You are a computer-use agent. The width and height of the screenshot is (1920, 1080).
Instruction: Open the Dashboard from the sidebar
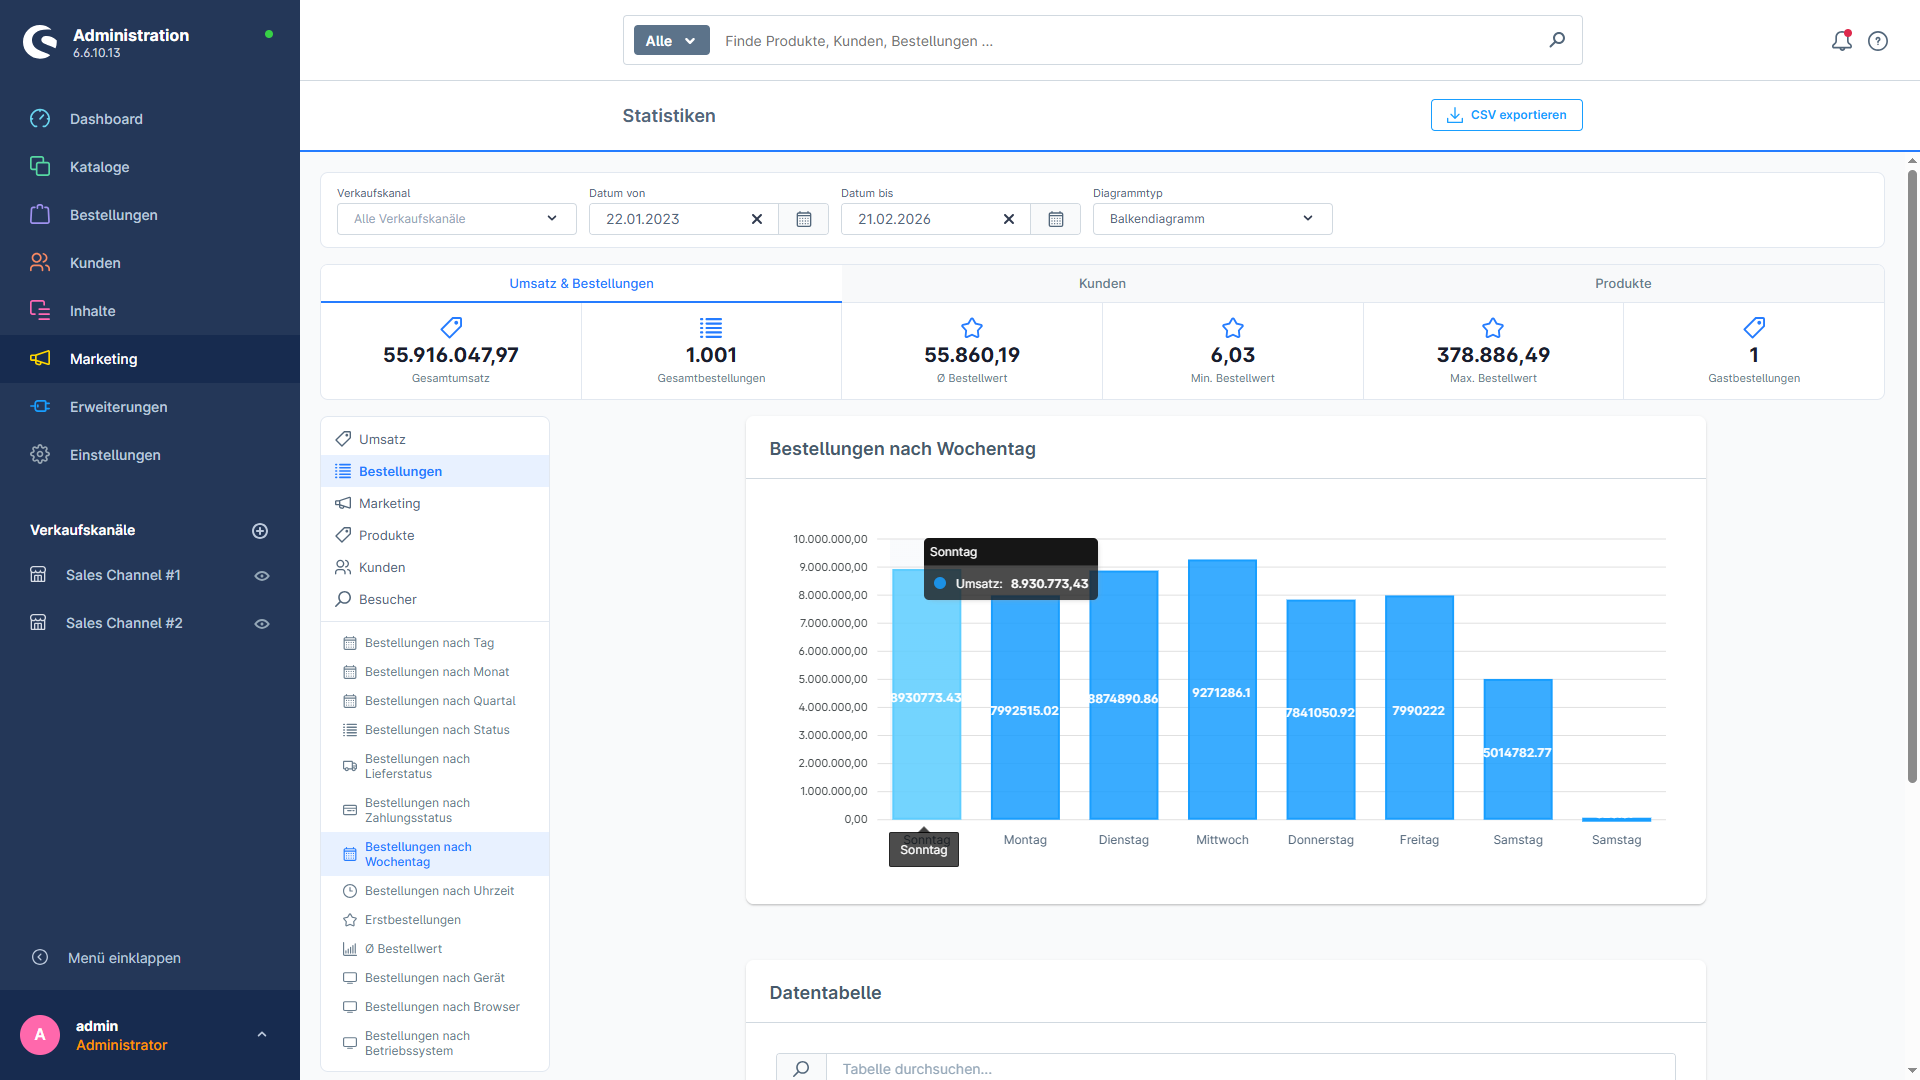coord(106,118)
